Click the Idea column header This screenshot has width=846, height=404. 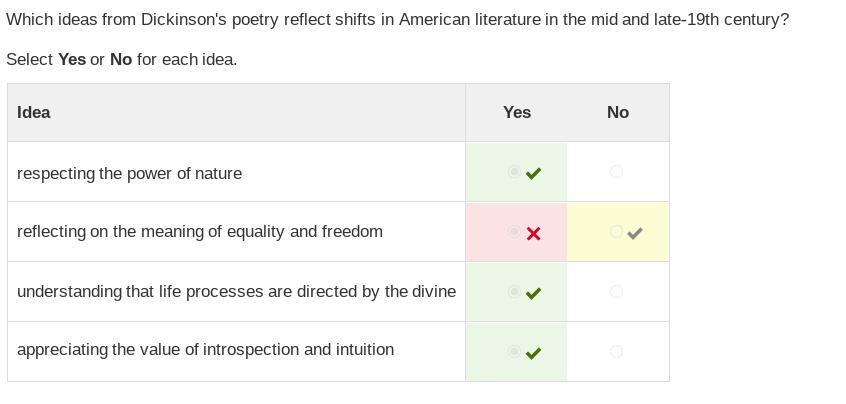coord(34,112)
